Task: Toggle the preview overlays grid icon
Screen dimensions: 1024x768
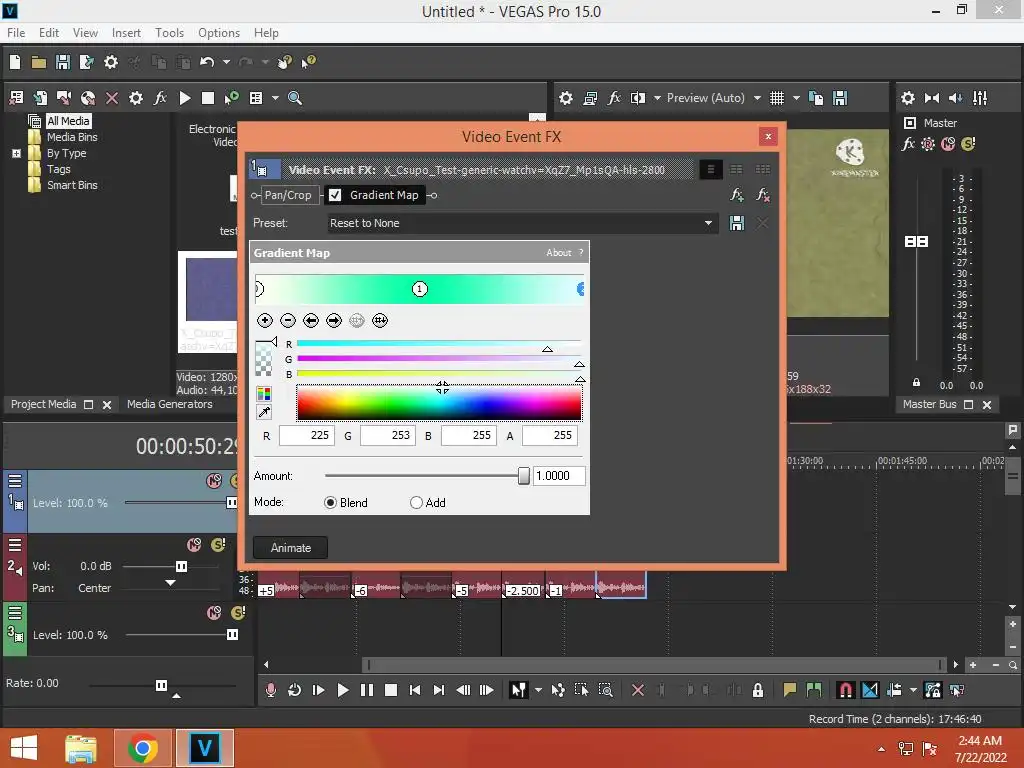Action: [776, 98]
